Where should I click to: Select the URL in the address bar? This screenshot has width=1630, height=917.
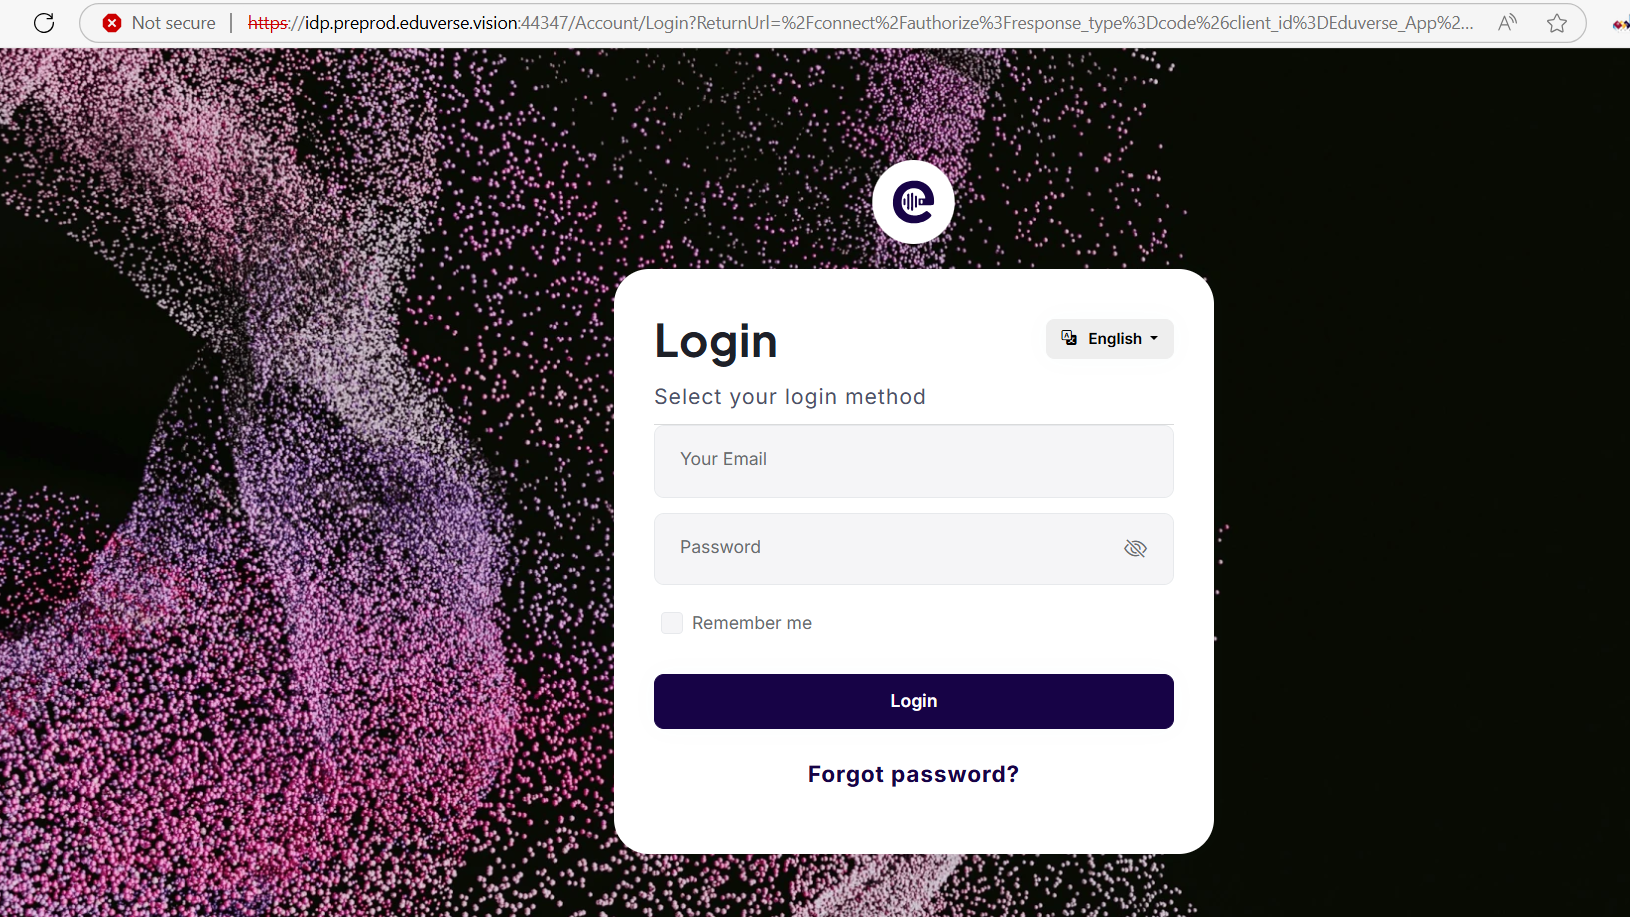pos(860,23)
